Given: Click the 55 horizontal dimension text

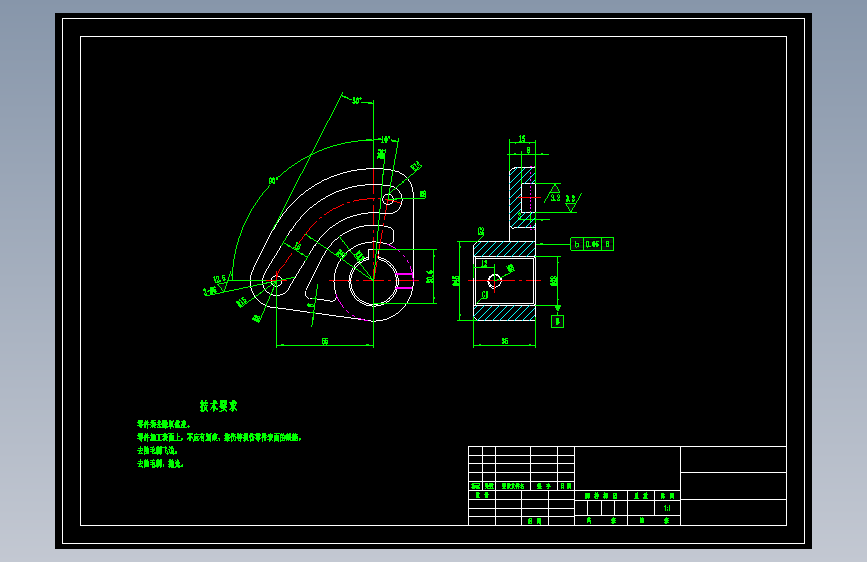Looking at the screenshot, I should point(325,341).
